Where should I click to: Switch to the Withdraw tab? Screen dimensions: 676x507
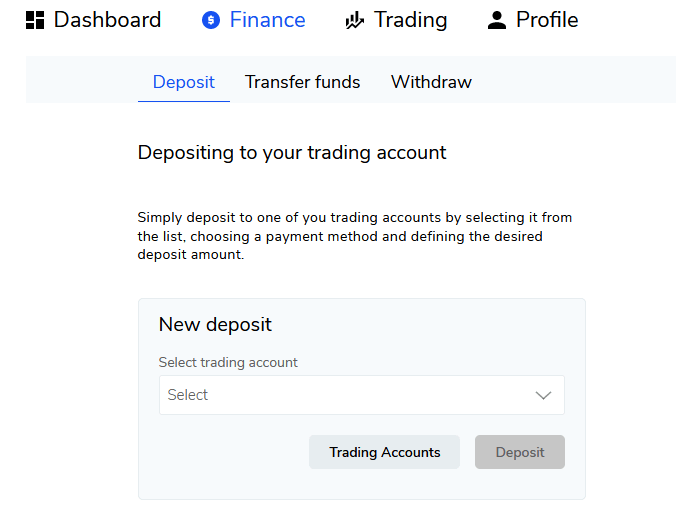tap(431, 81)
